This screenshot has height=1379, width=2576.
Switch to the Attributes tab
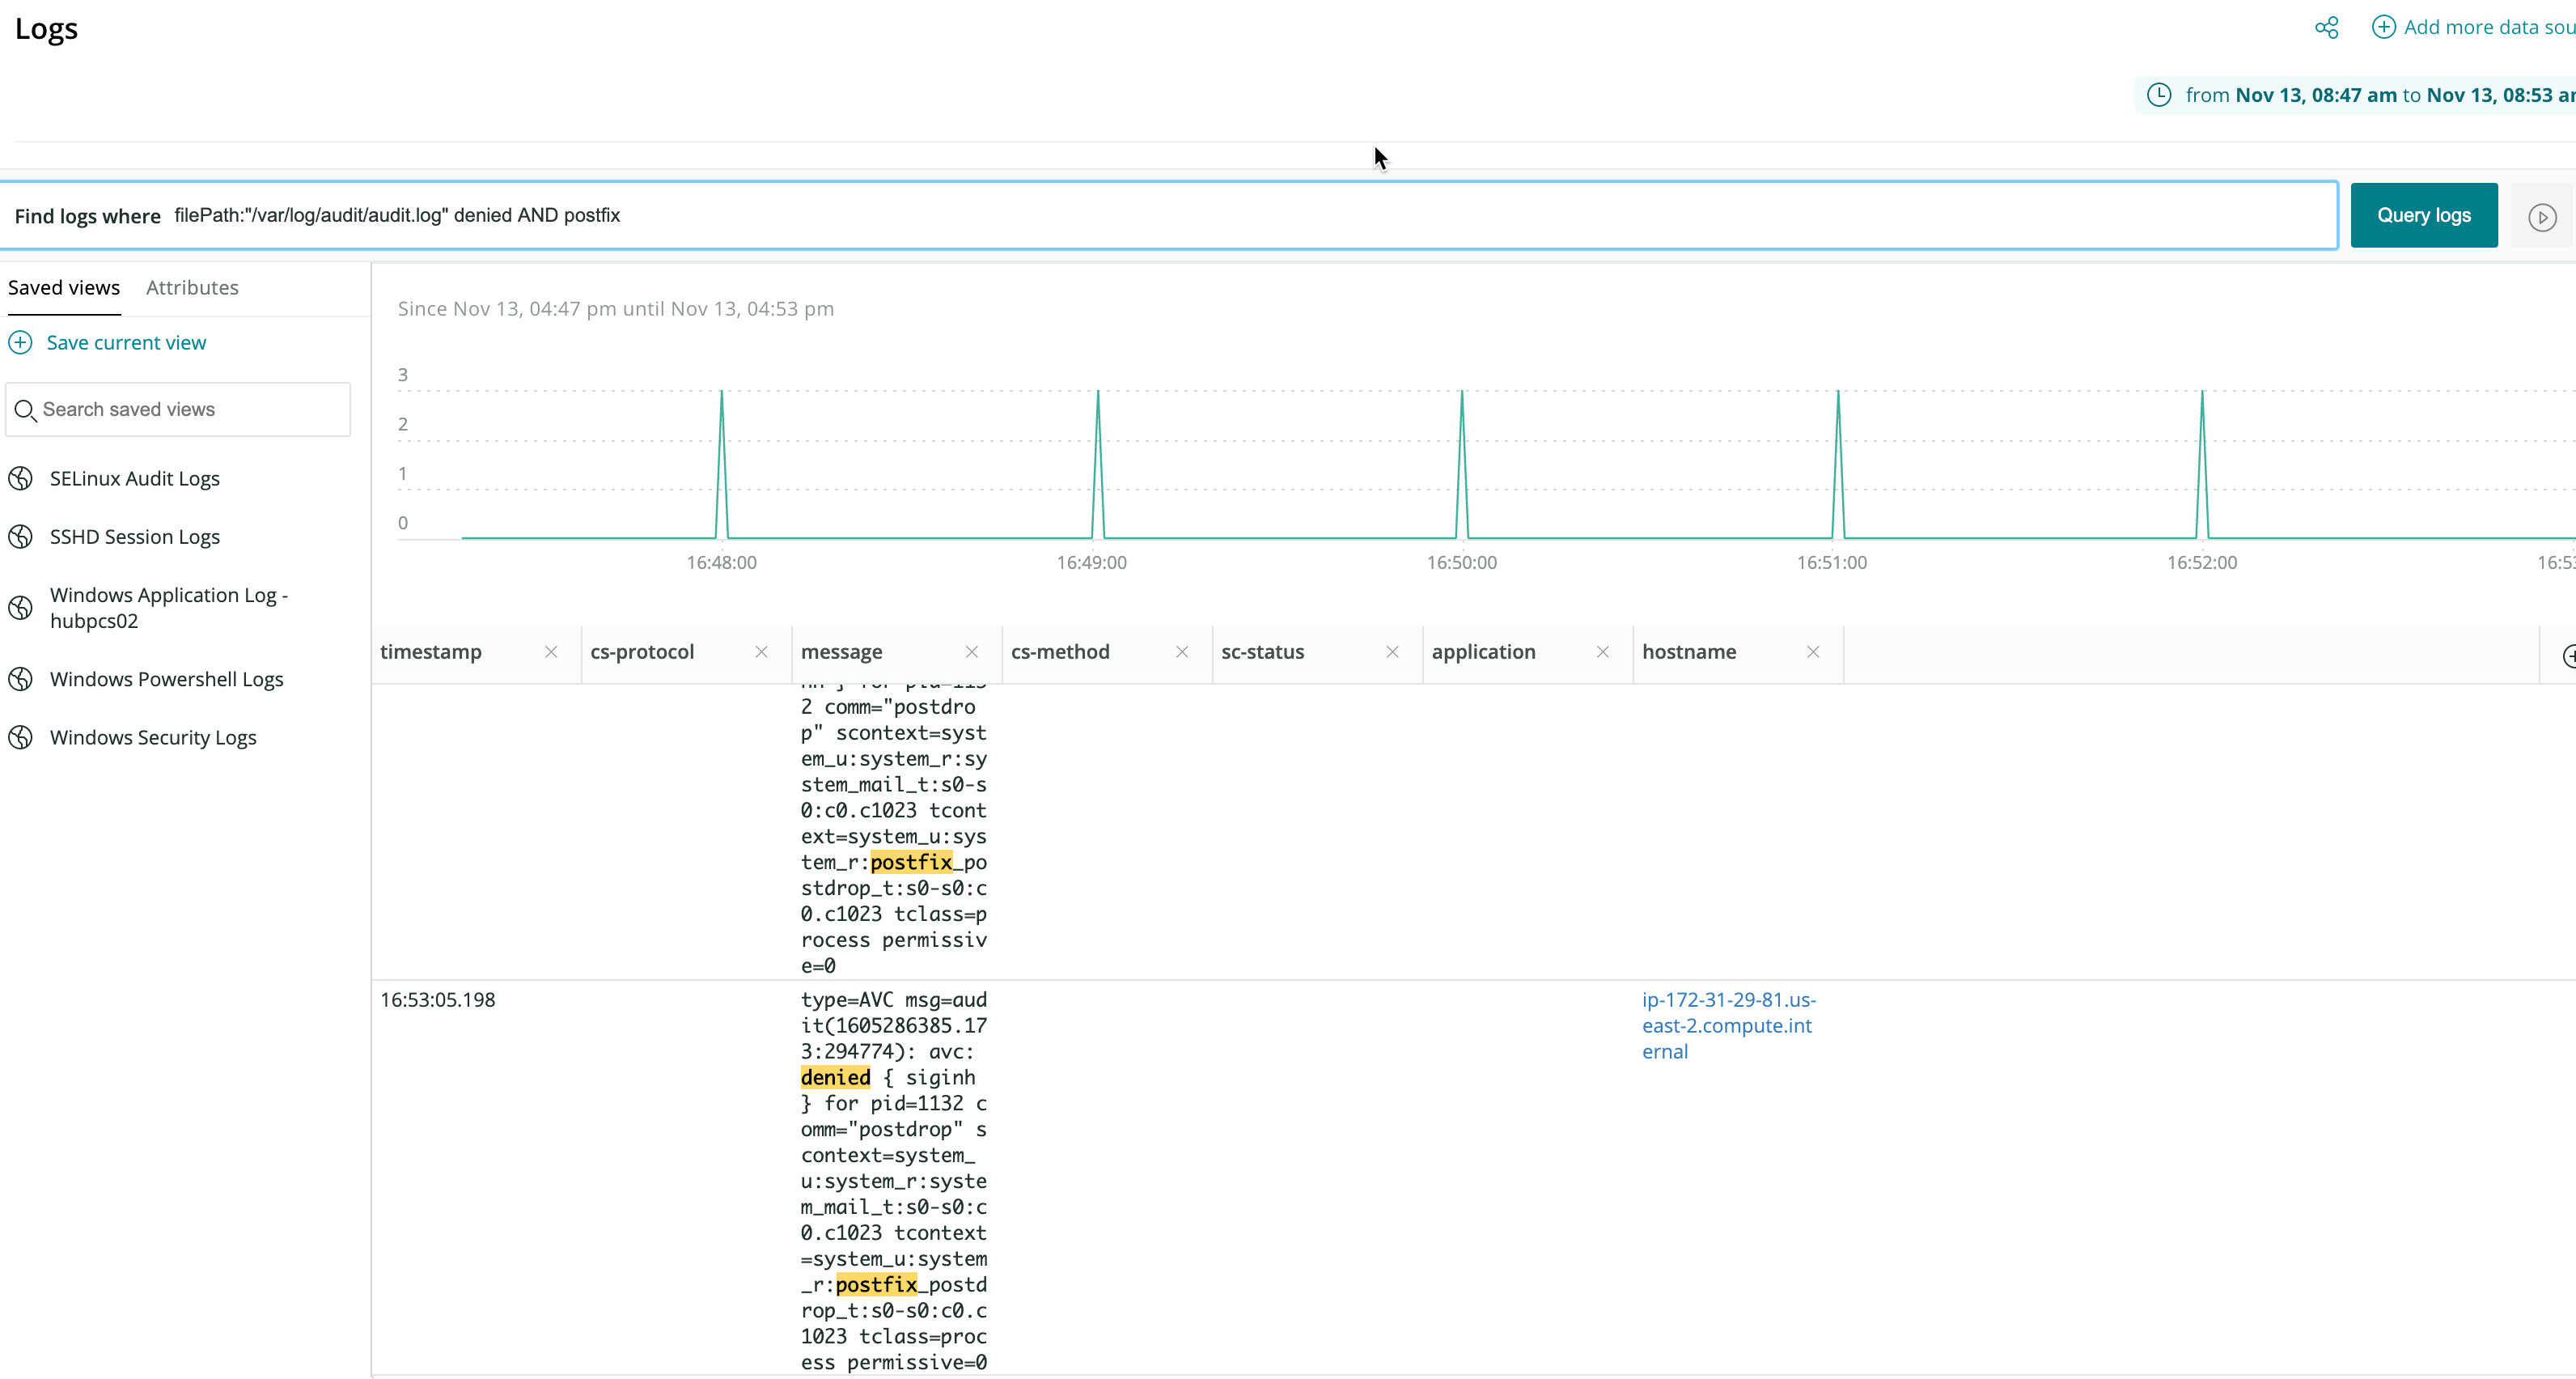pos(192,288)
